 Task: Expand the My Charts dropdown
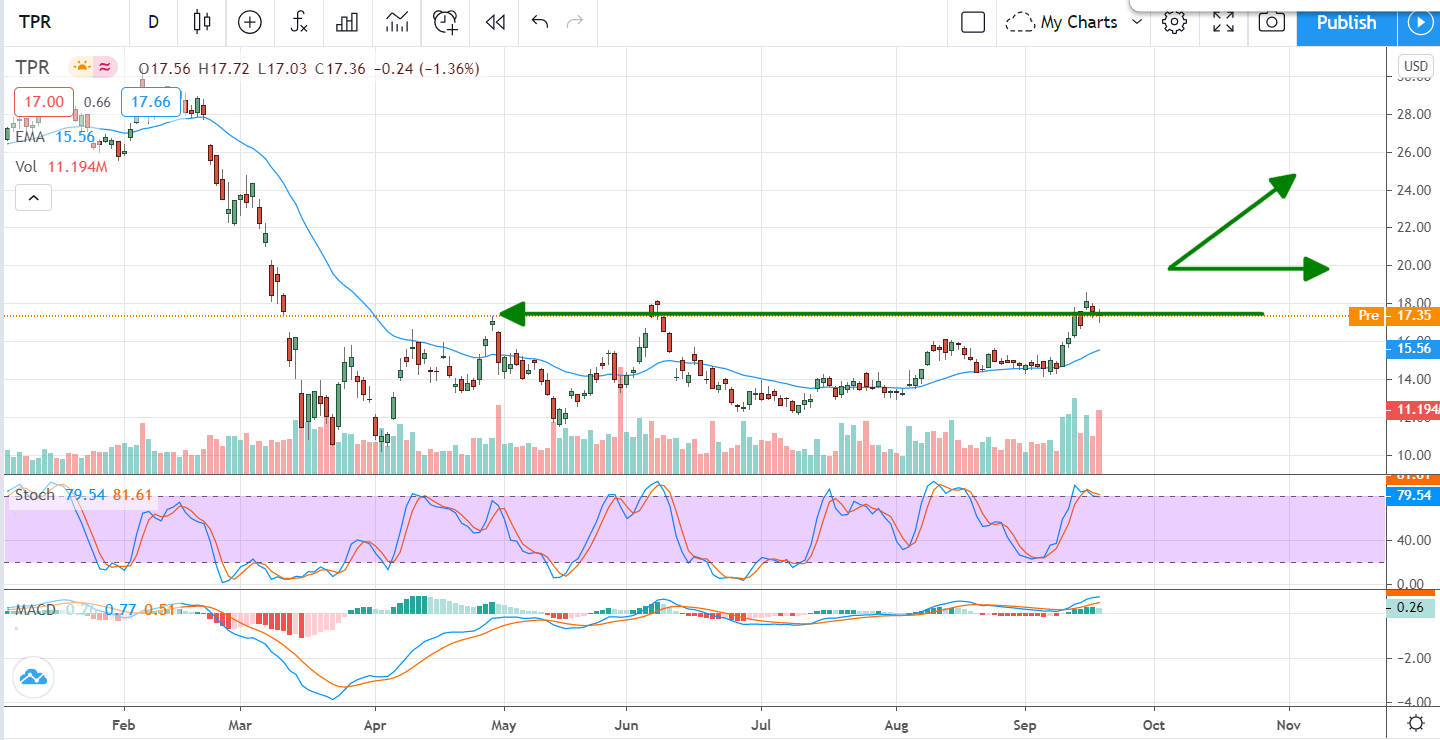point(1136,22)
